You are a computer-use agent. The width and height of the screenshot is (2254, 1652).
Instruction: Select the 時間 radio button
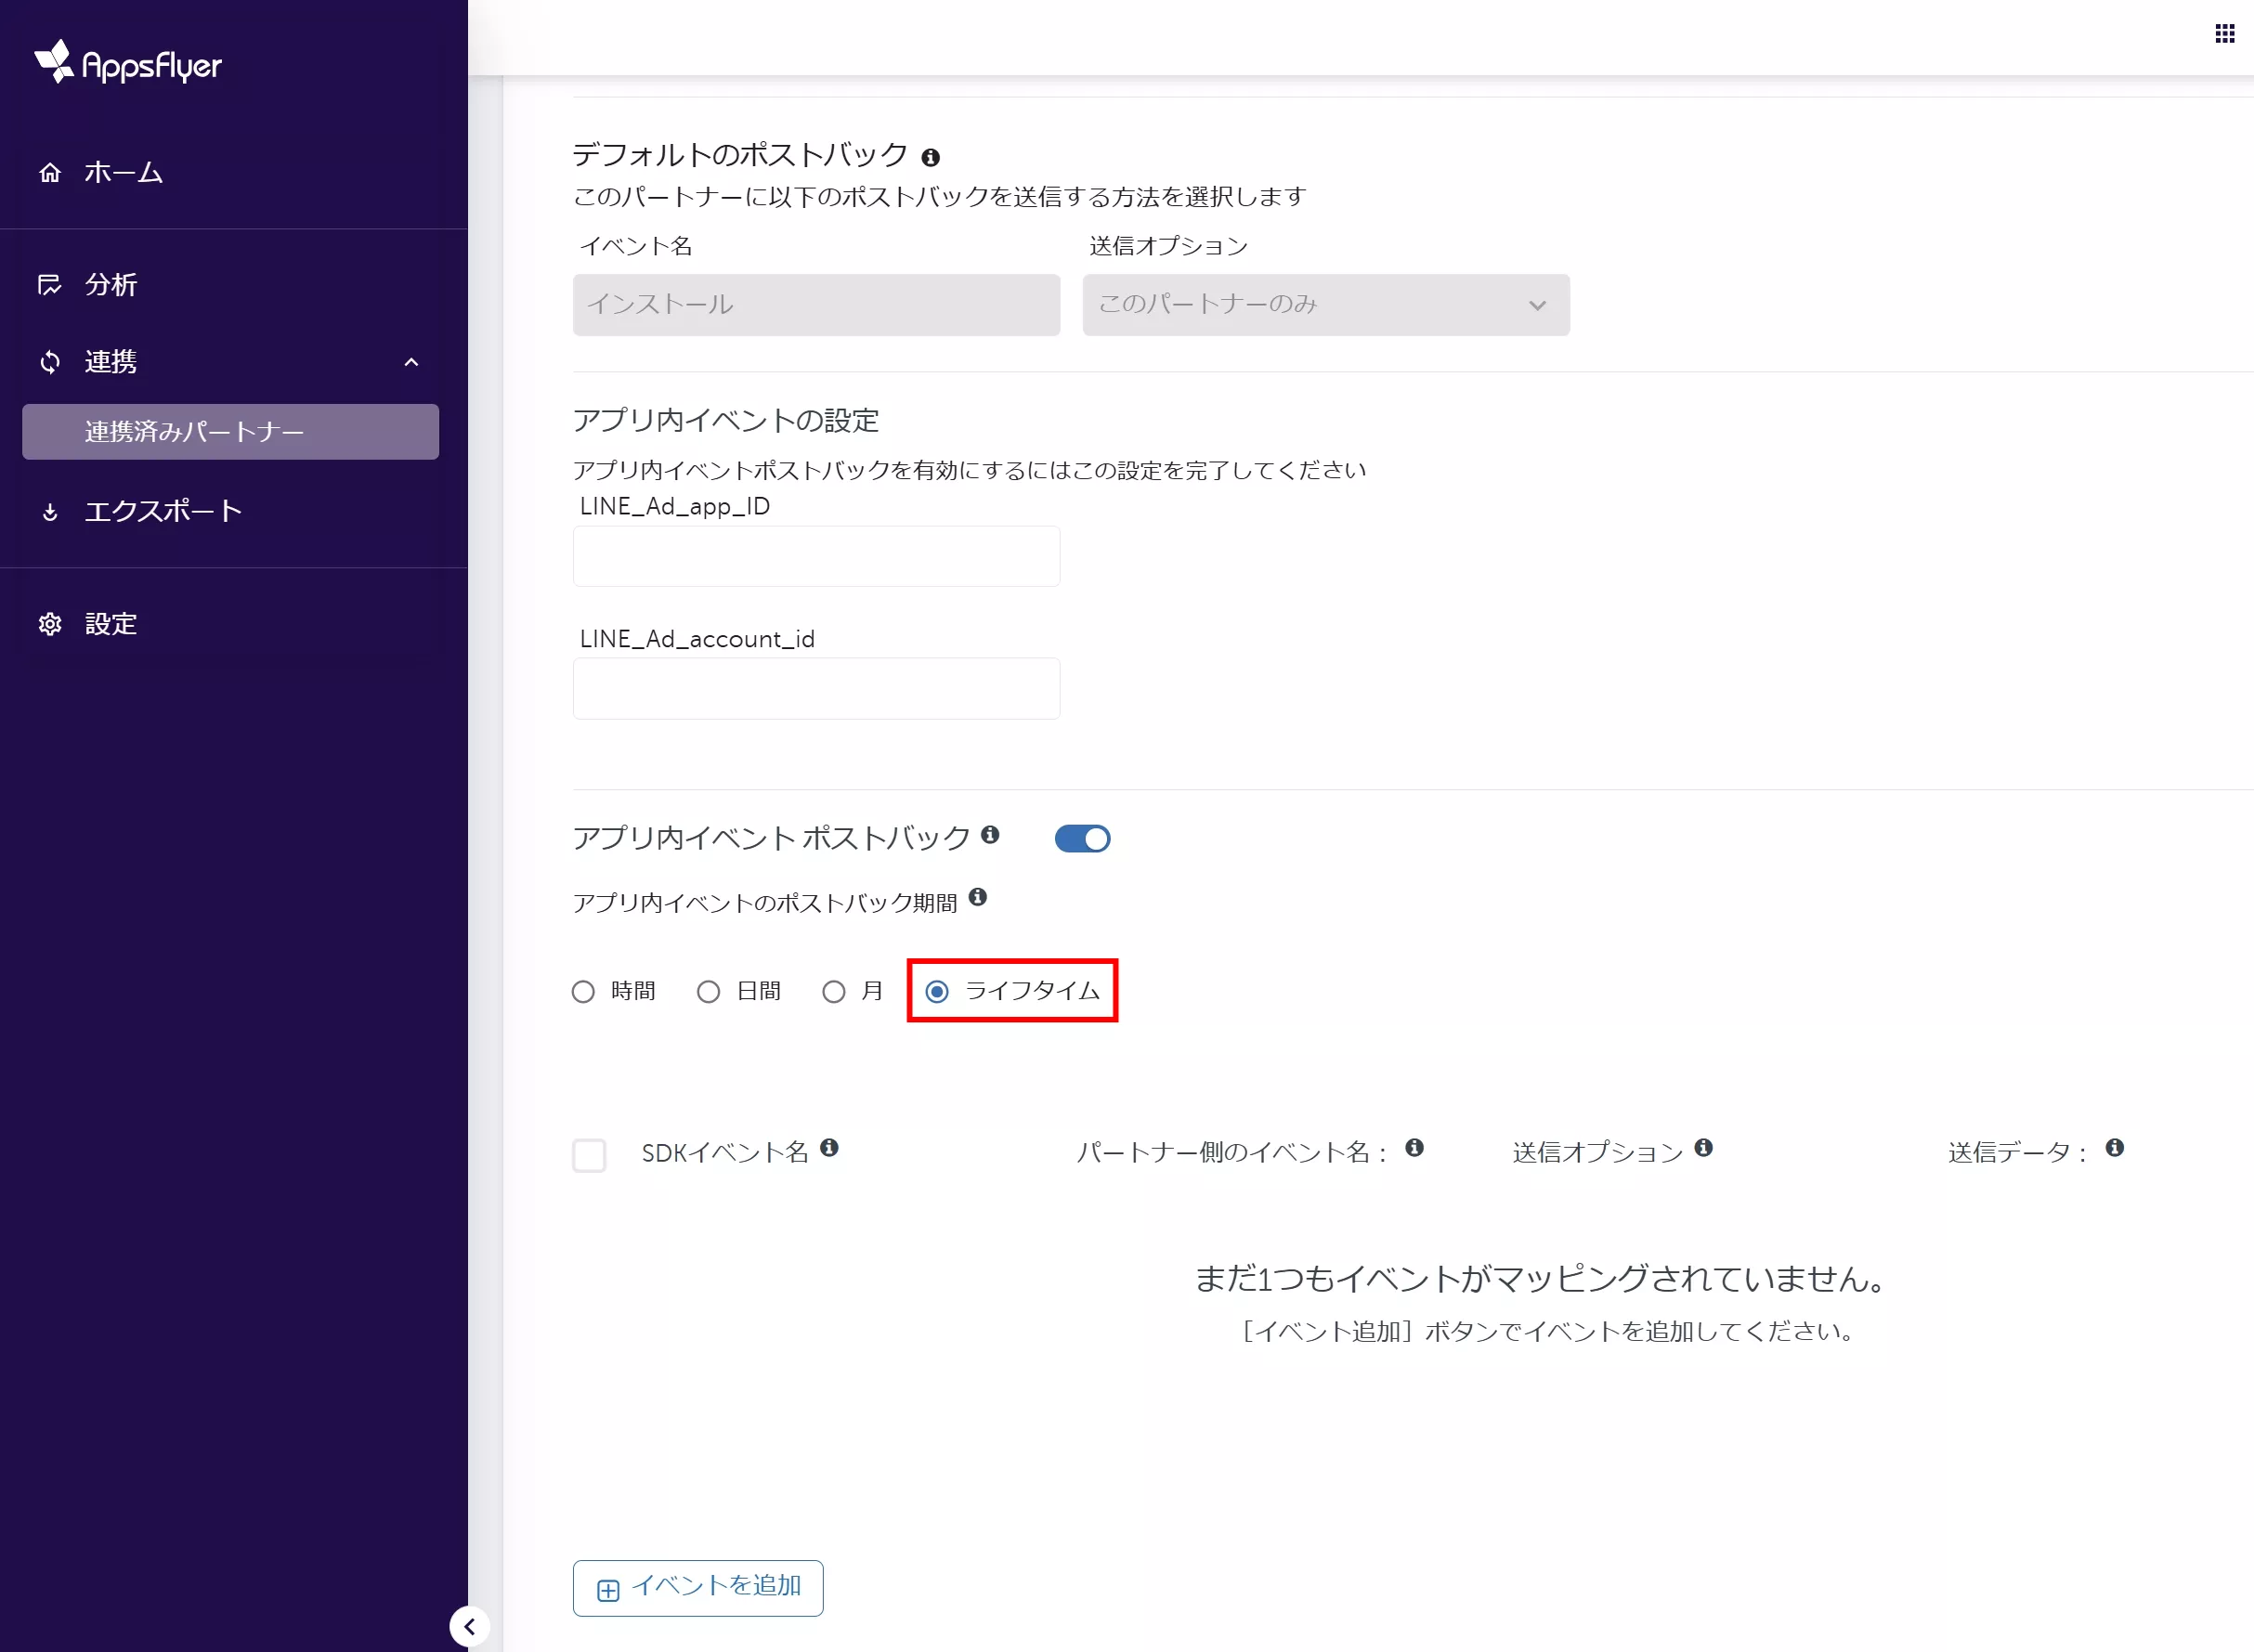[x=583, y=992]
